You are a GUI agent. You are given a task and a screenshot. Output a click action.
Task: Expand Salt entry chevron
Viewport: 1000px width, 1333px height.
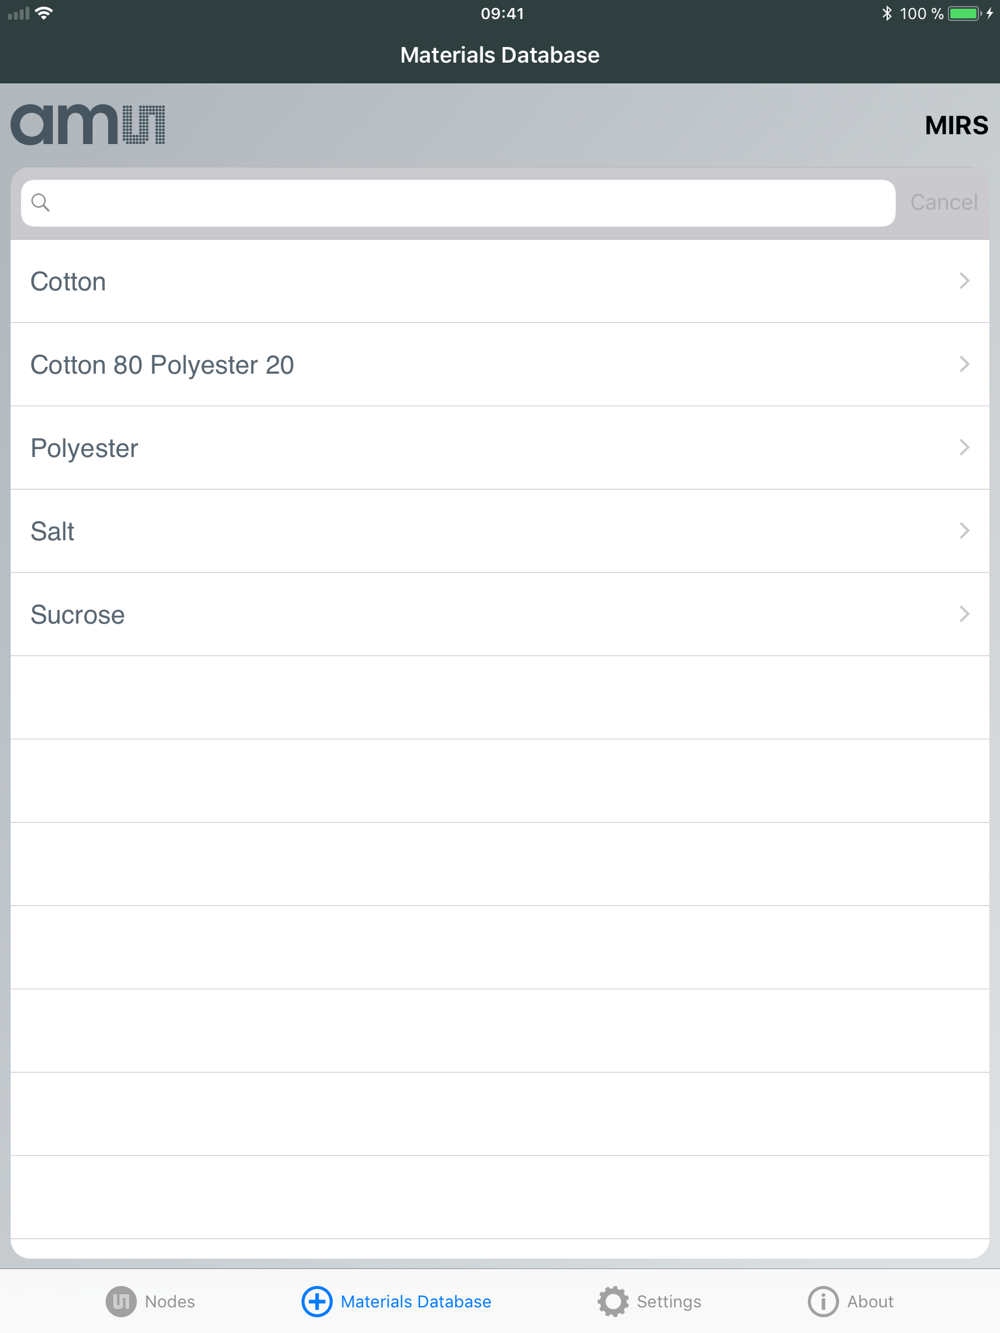(964, 530)
